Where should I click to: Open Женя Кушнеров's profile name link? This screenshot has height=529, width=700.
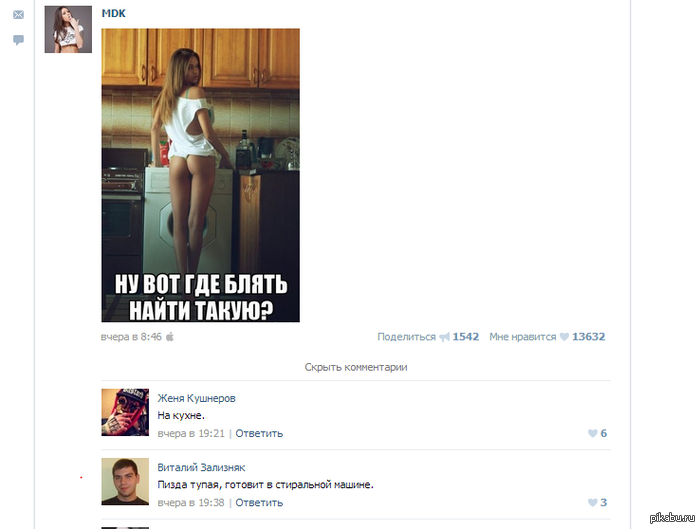click(x=196, y=398)
